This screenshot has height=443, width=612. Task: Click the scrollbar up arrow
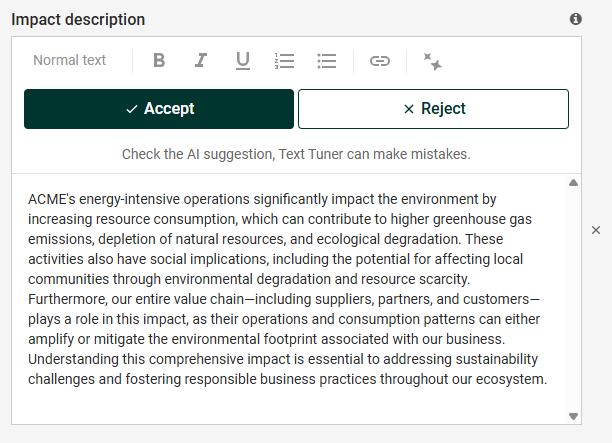(573, 183)
